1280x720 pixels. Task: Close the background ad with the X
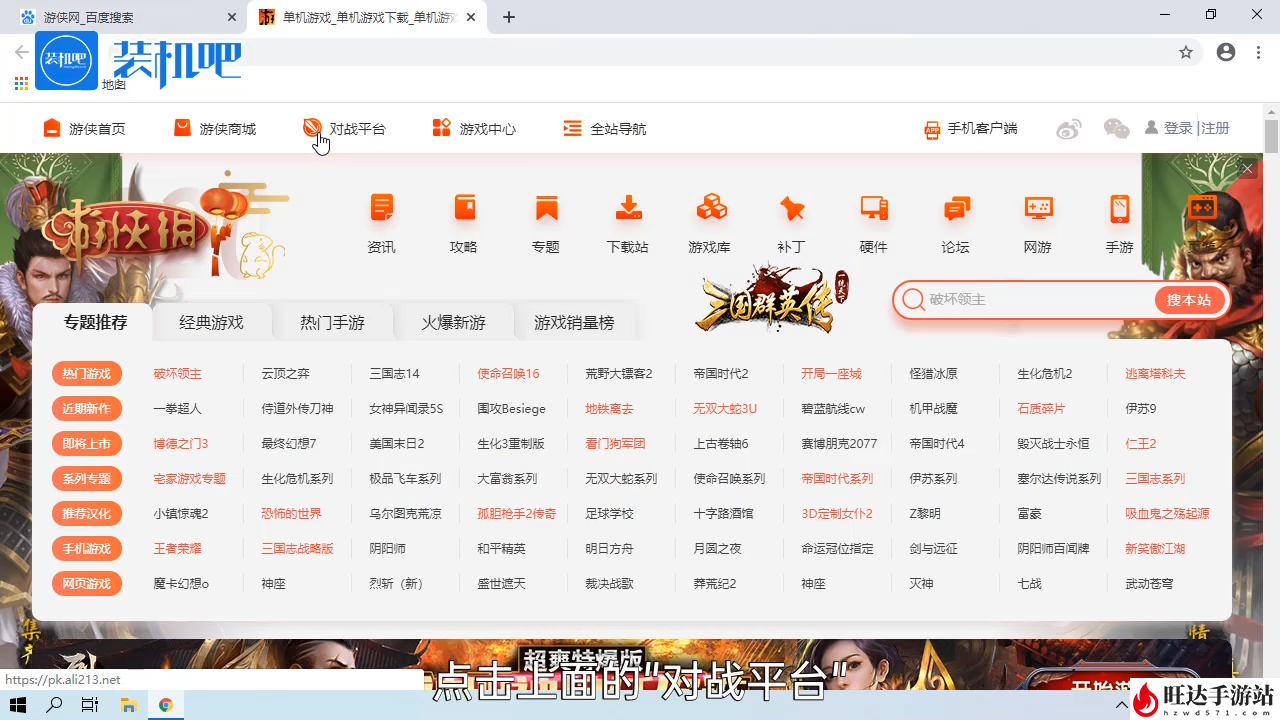pyautogui.click(x=1247, y=169)
